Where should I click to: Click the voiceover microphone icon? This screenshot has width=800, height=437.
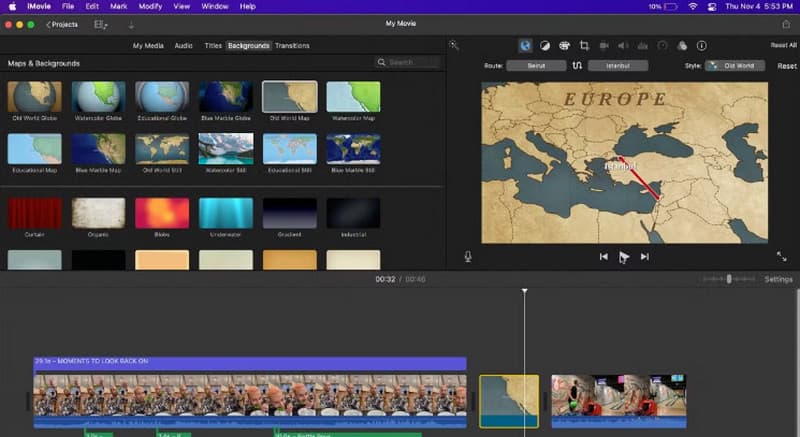coord(468,256)
